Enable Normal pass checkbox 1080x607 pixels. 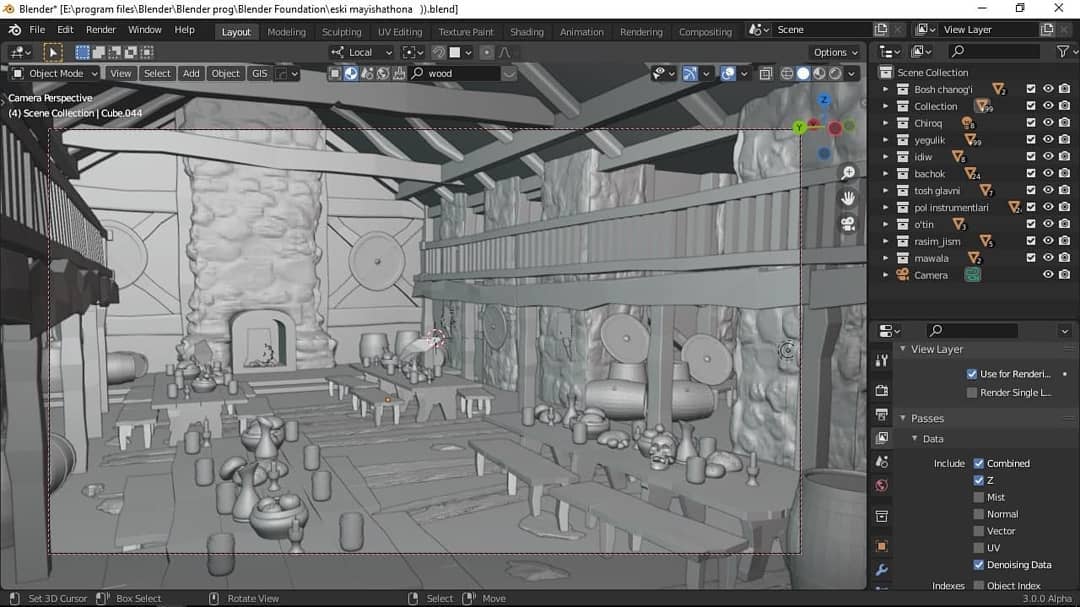978,514
